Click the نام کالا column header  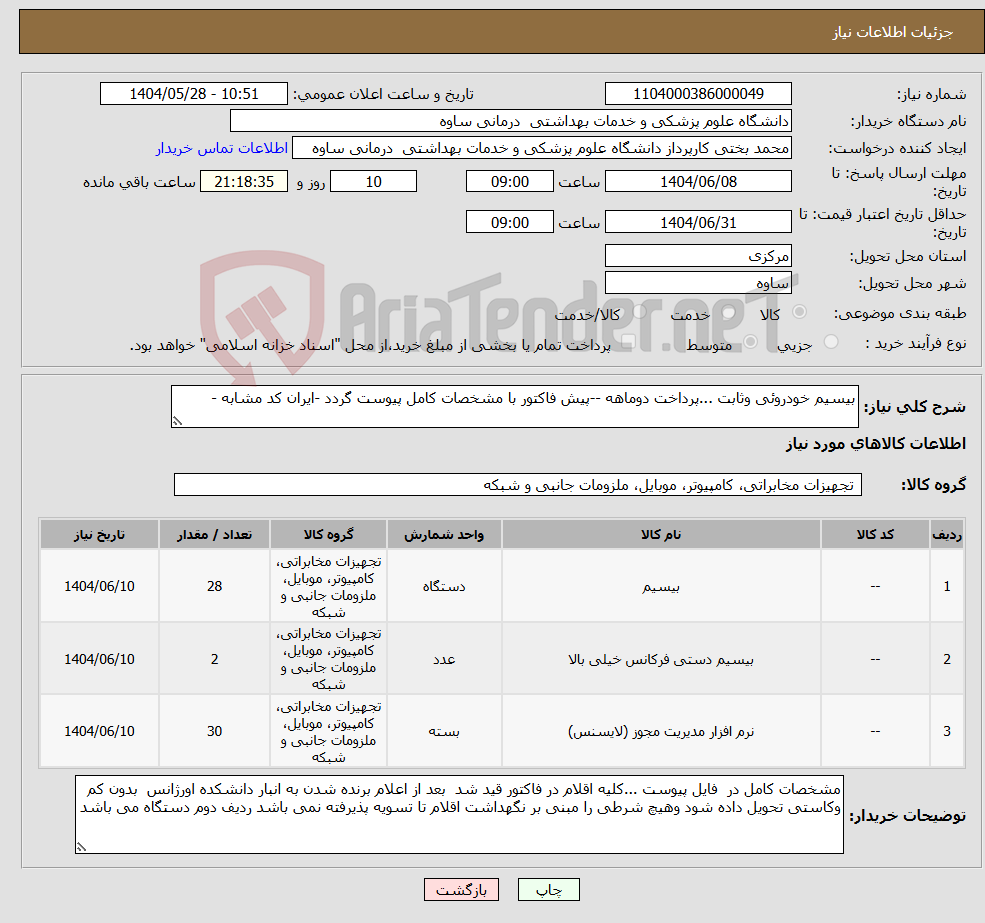point(661,535)
